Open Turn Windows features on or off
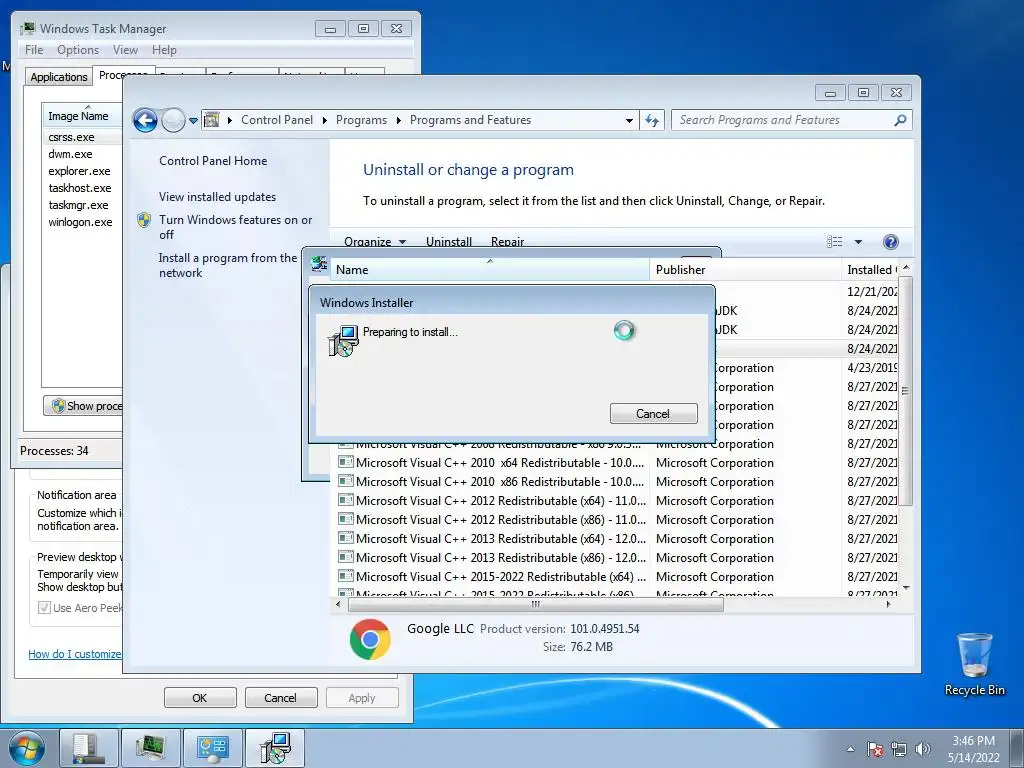 click(236, 227)
